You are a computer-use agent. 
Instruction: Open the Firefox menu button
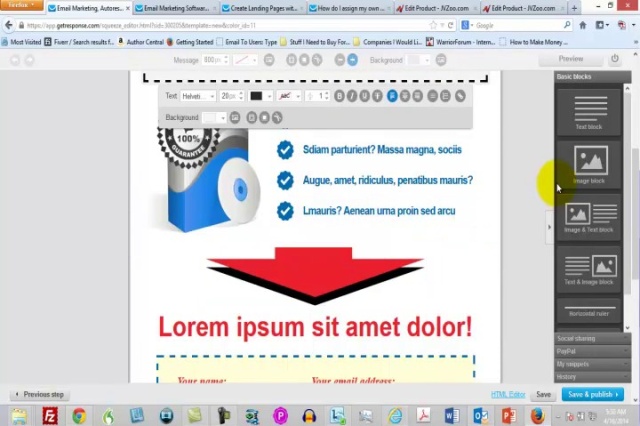click(21, 5)
